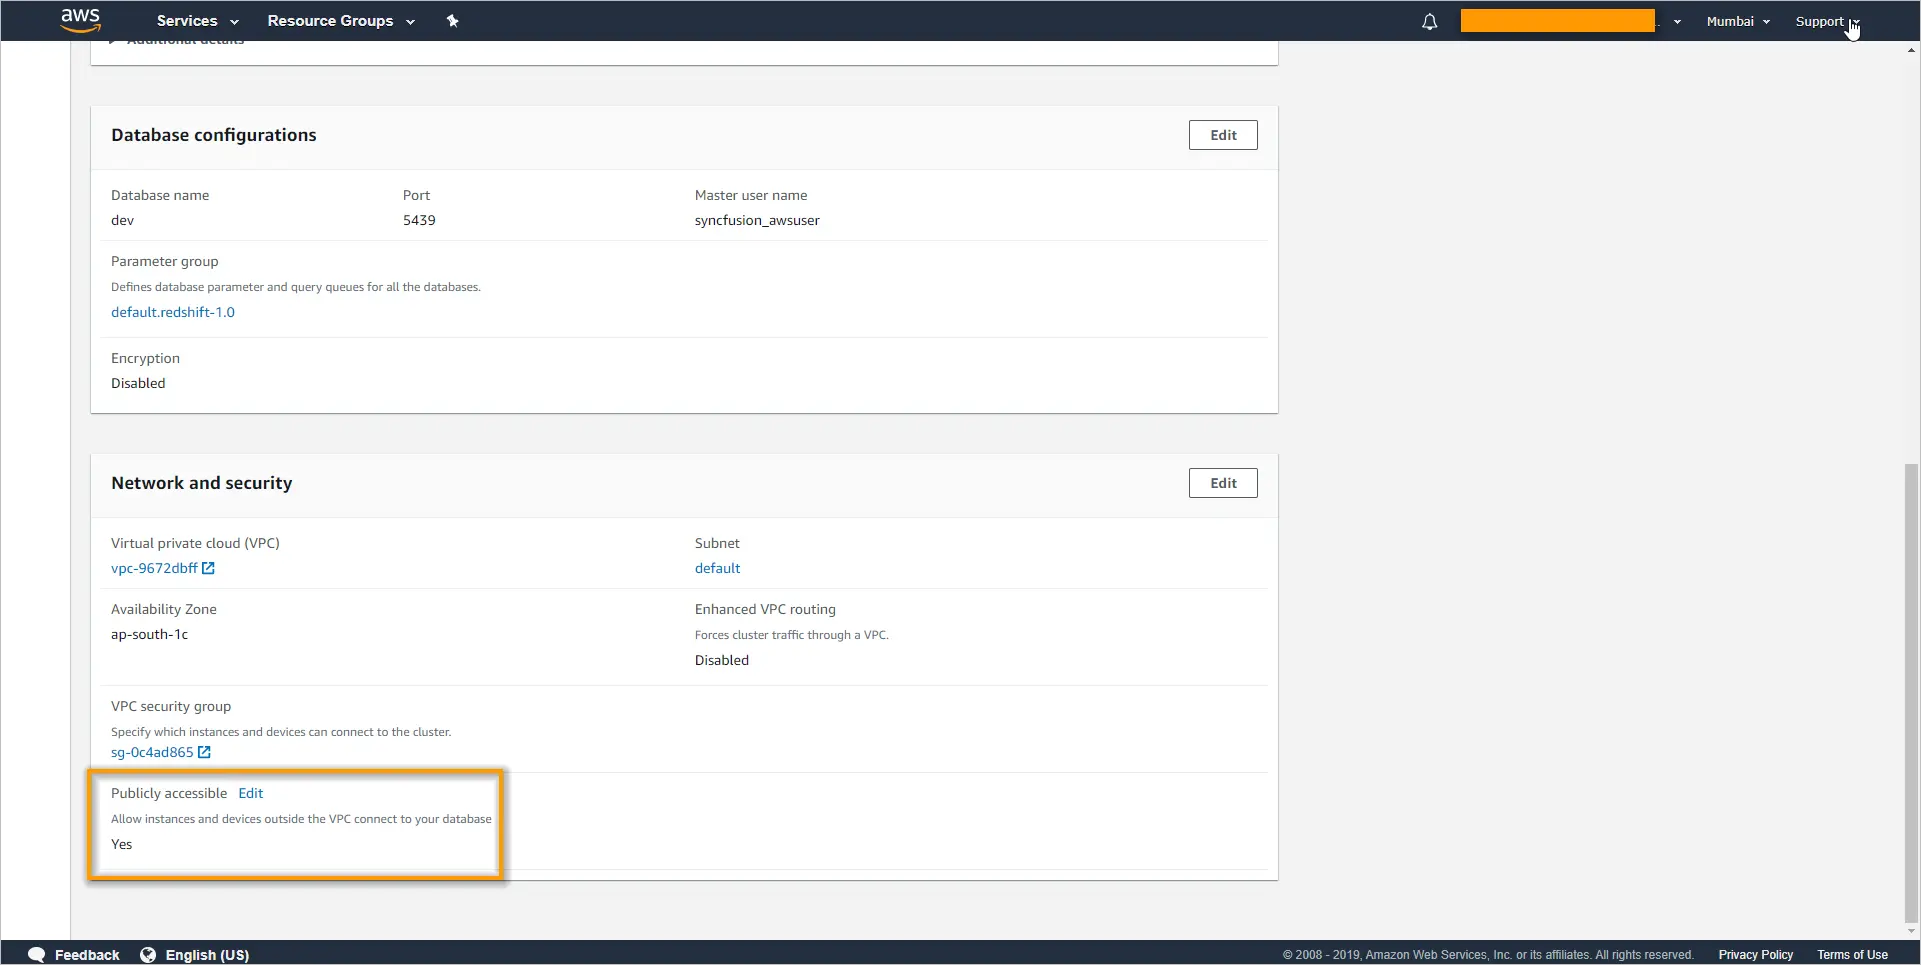
Task: Edit the Database configurations section
Action: [x=1222, y=135]
